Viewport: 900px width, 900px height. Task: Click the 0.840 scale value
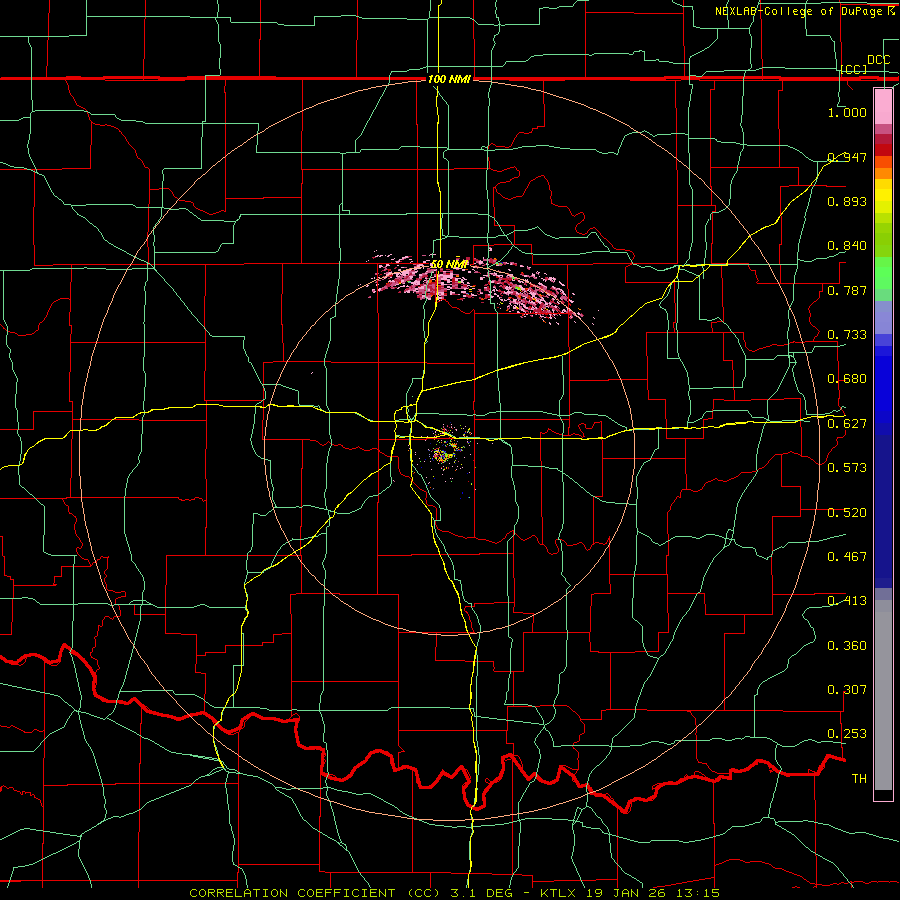847,246
